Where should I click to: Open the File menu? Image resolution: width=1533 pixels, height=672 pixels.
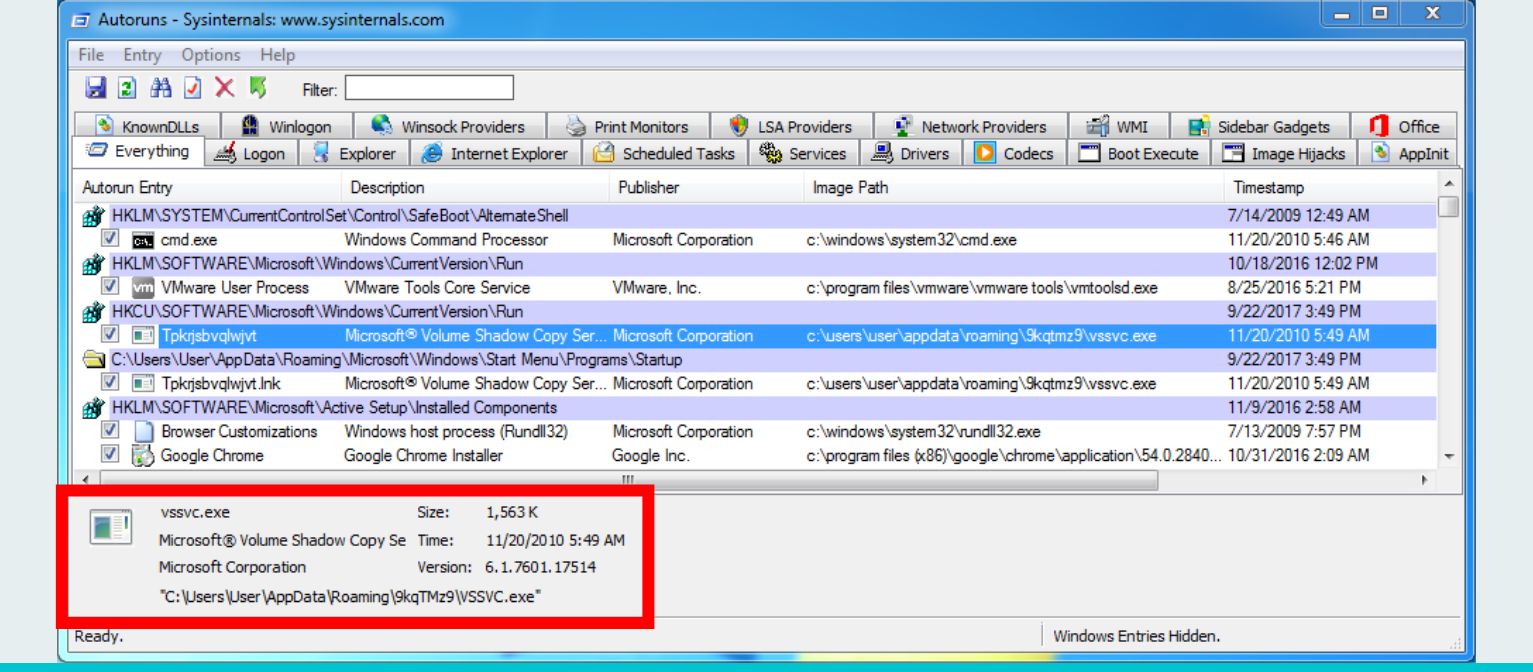tap(91, 55)
